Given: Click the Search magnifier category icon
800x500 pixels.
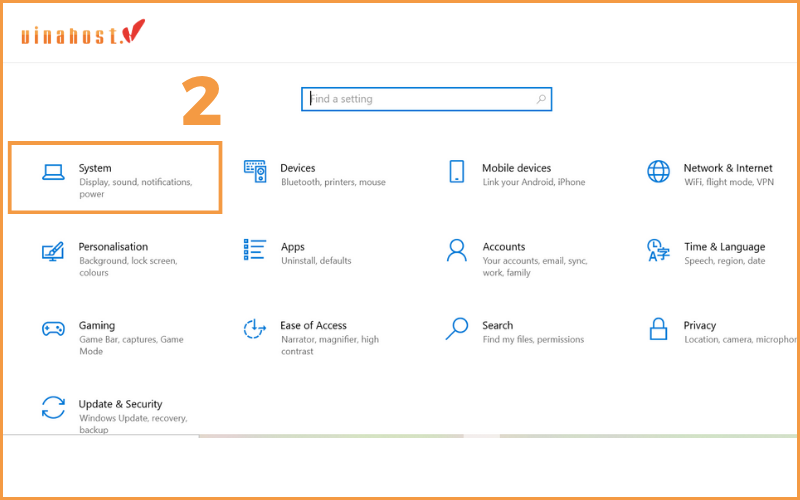Looking at the screenshot, I should tap(457, 329).
